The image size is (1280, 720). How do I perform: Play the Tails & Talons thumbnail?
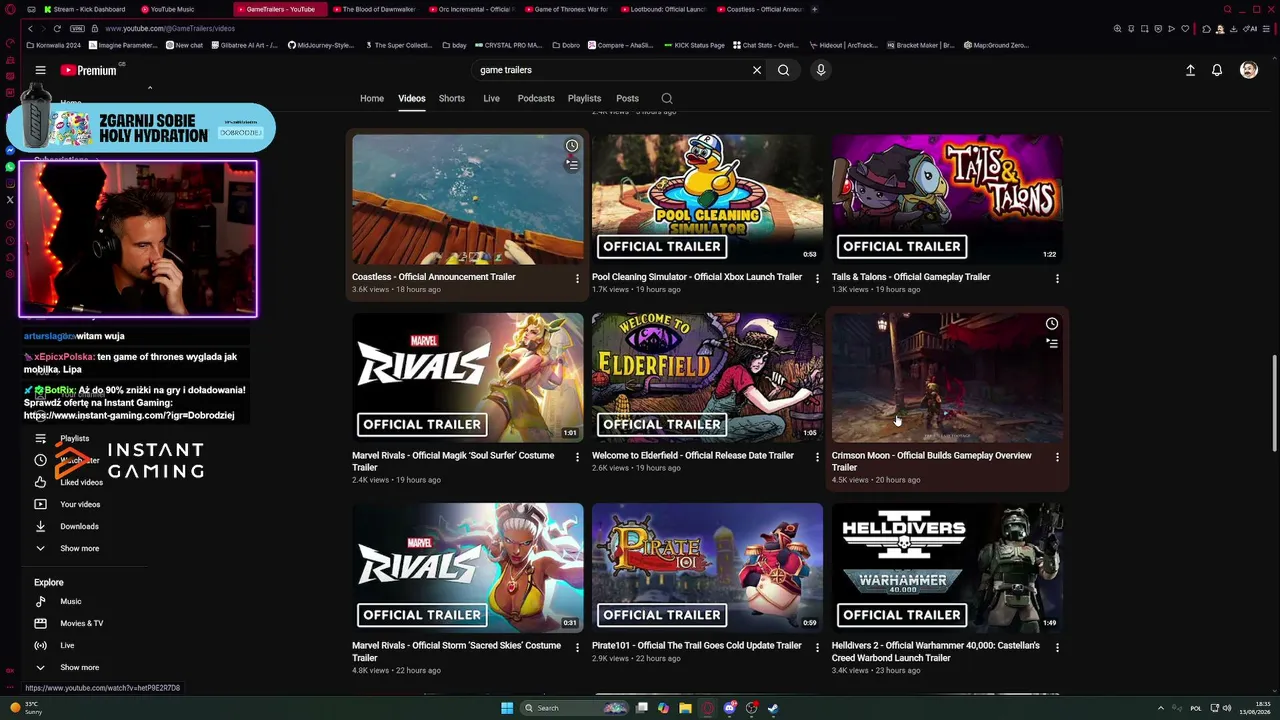click(947, 199)
